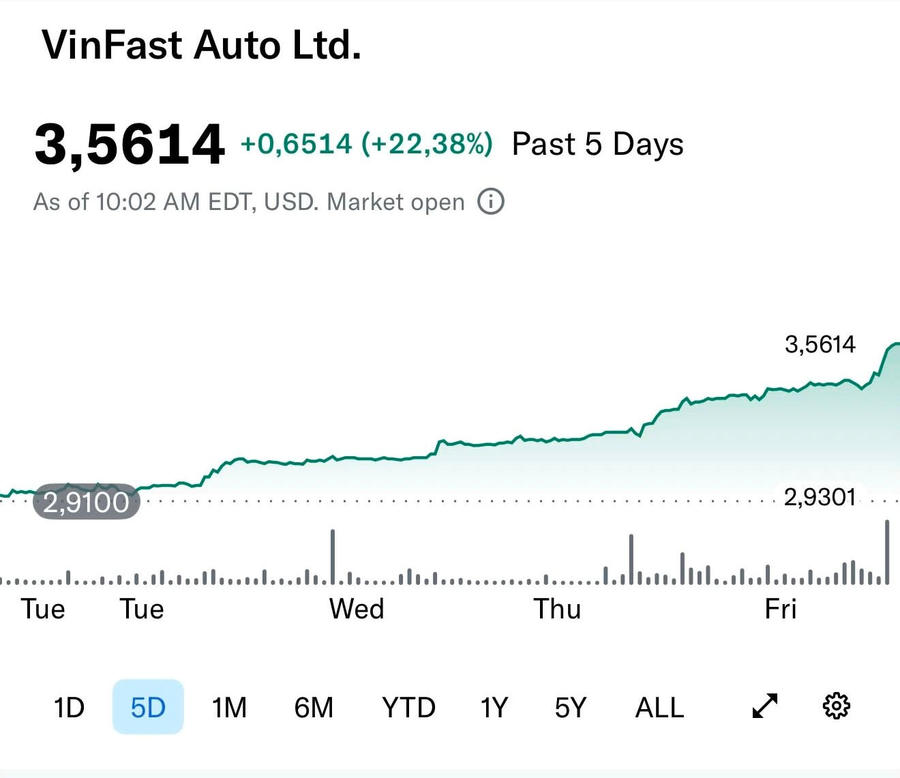Select the Wed marker on the timeline
900x778 pixels.
357,609
